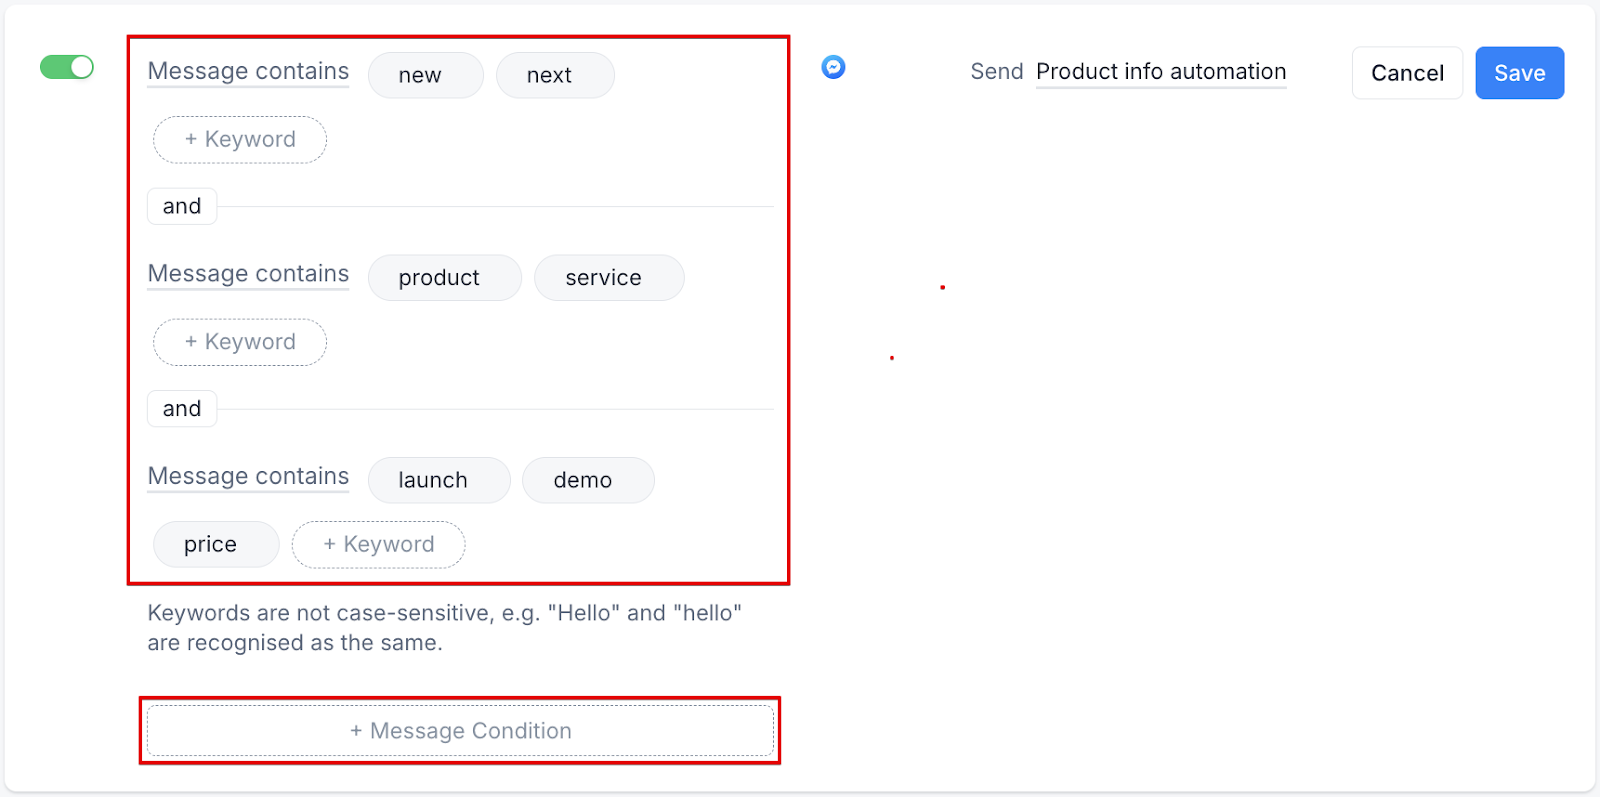Save the automation
1600x797 pixels.
(x=1519, y=72)
